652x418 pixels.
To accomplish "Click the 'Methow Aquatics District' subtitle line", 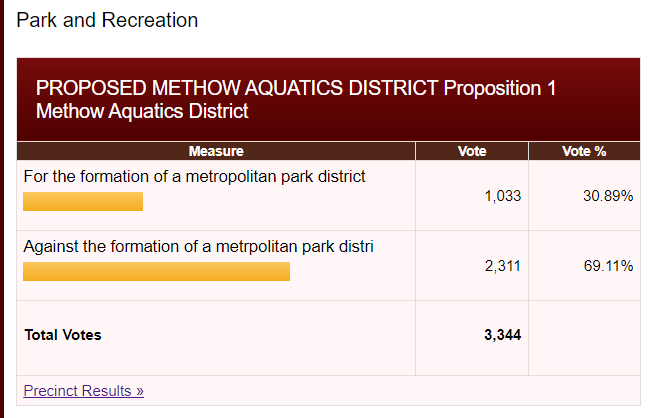I will [142, 112].
